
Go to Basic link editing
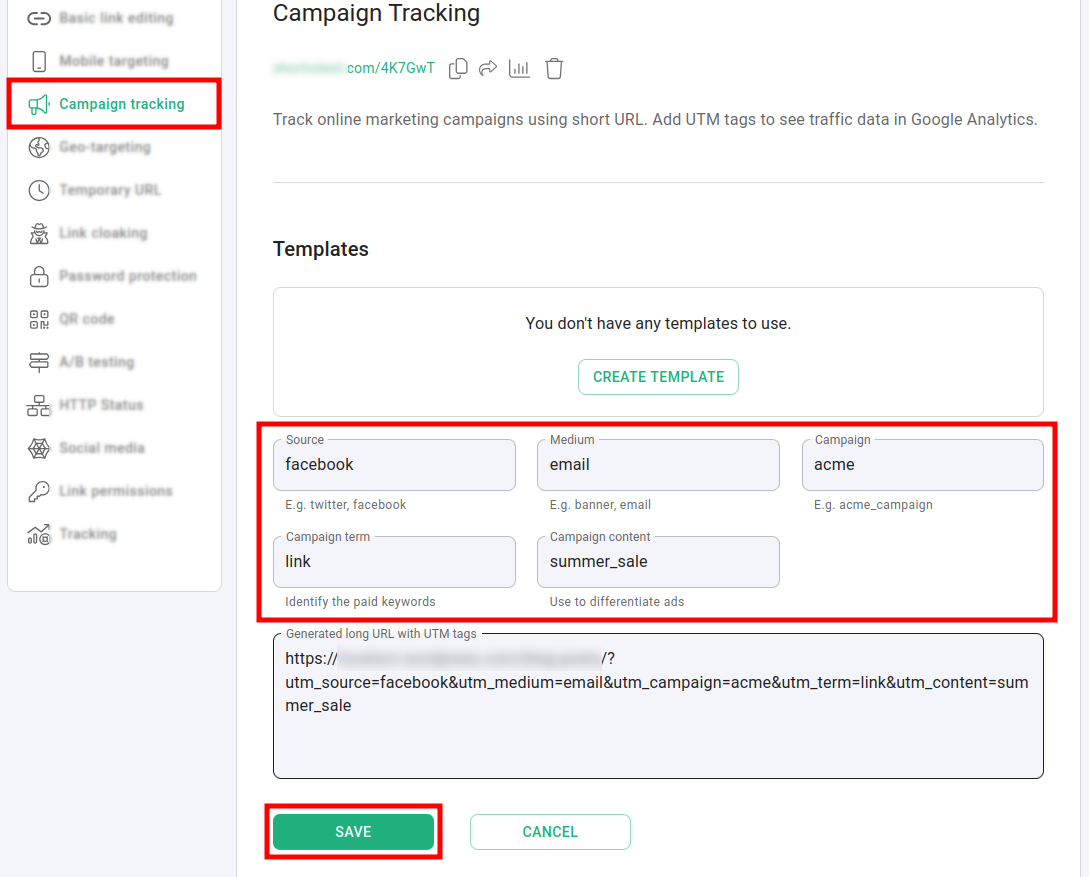click(115, 18)
